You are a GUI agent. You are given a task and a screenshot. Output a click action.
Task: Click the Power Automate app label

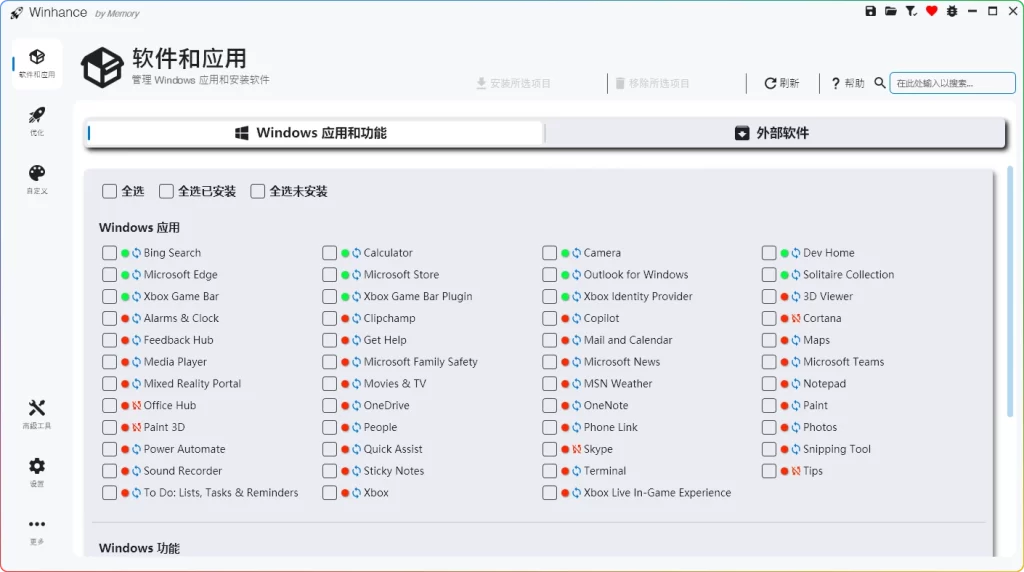coord(184,449)
